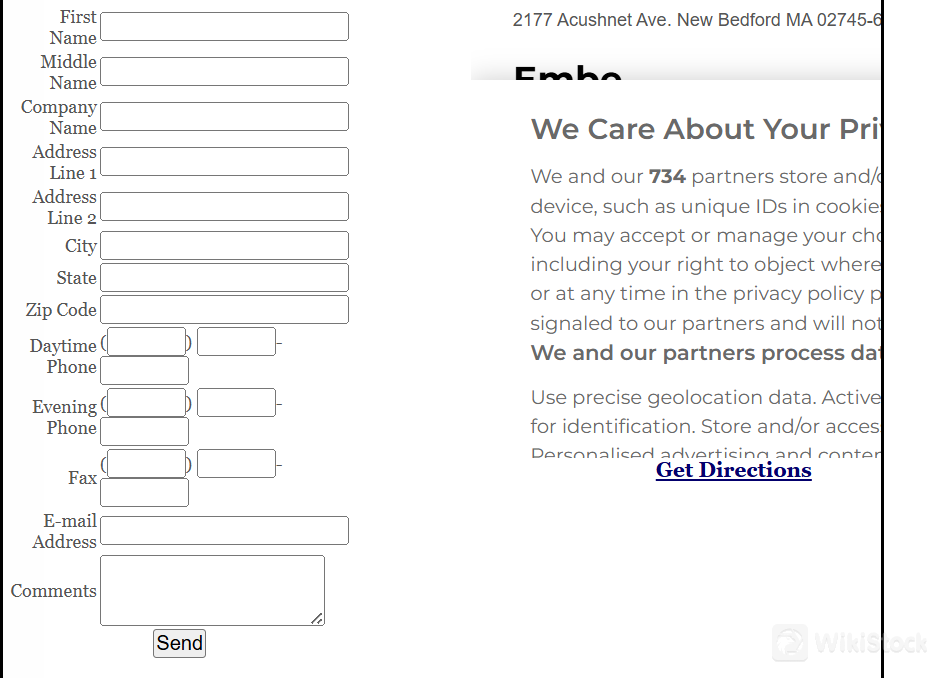
Task: Focus the Middle Name text box
Action: [x=225, y=72]
